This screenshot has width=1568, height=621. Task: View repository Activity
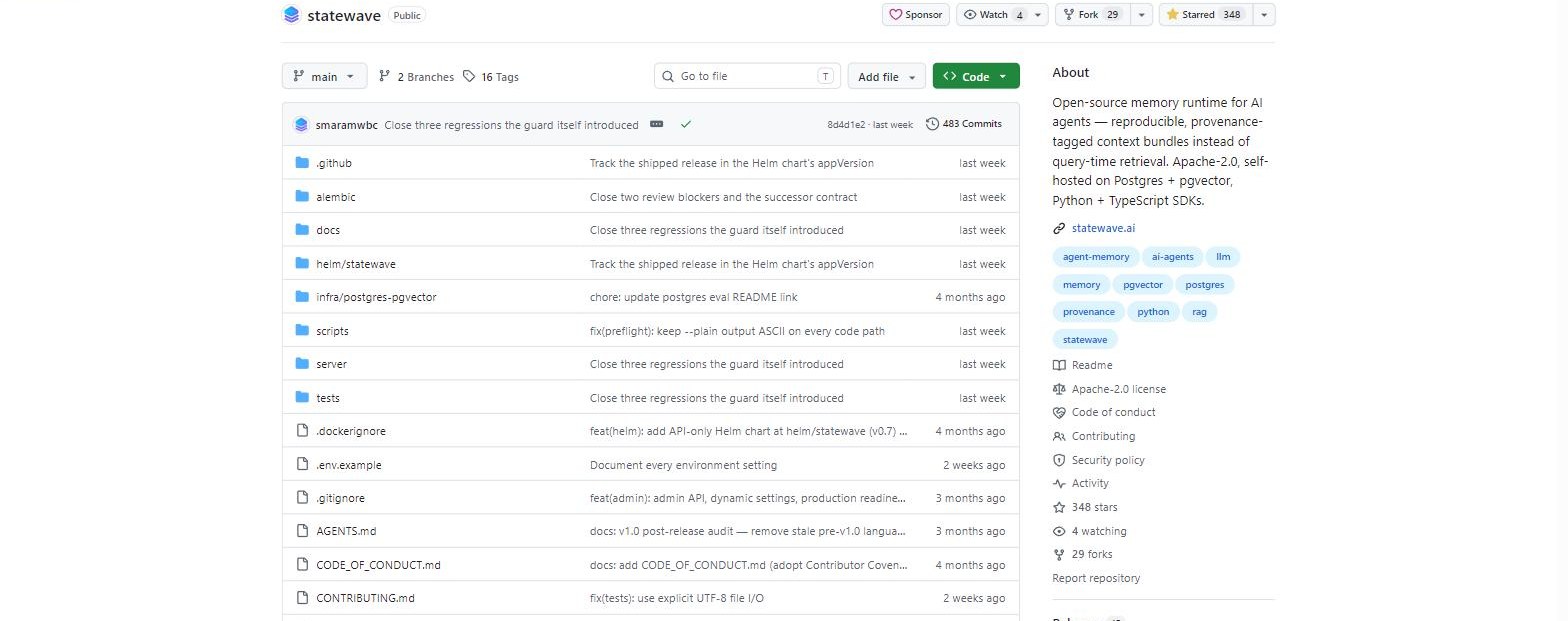click(x=1090, y=484)
